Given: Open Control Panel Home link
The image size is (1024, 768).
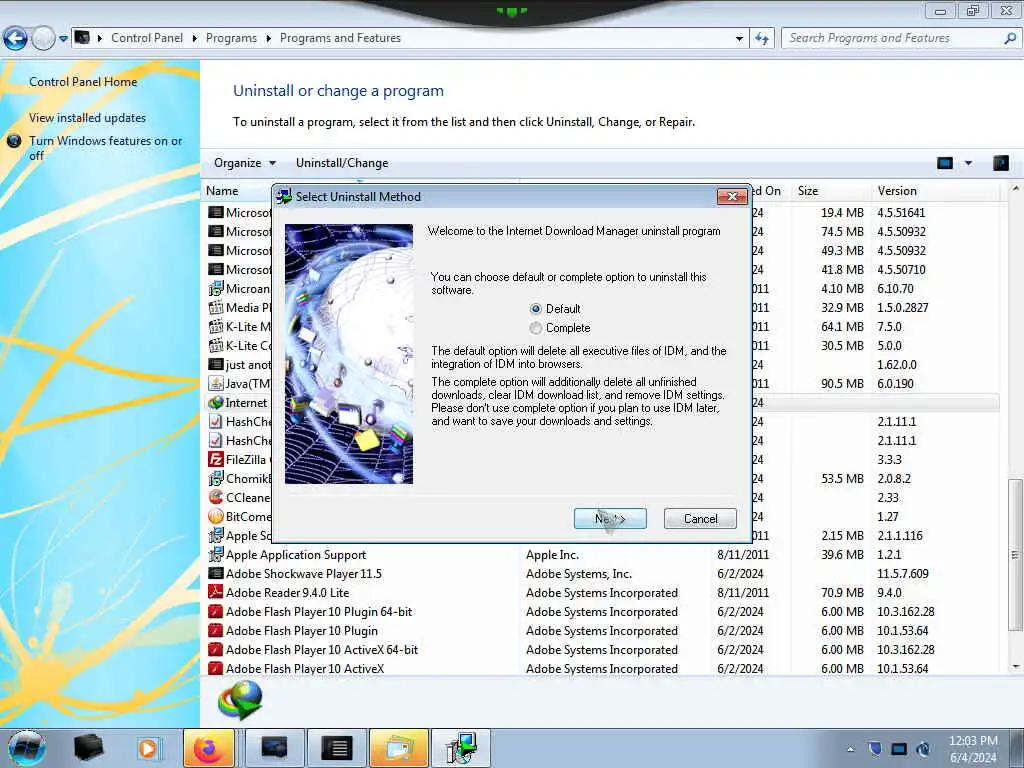Looking at the screenshot, I should click(x=83, y=82).
